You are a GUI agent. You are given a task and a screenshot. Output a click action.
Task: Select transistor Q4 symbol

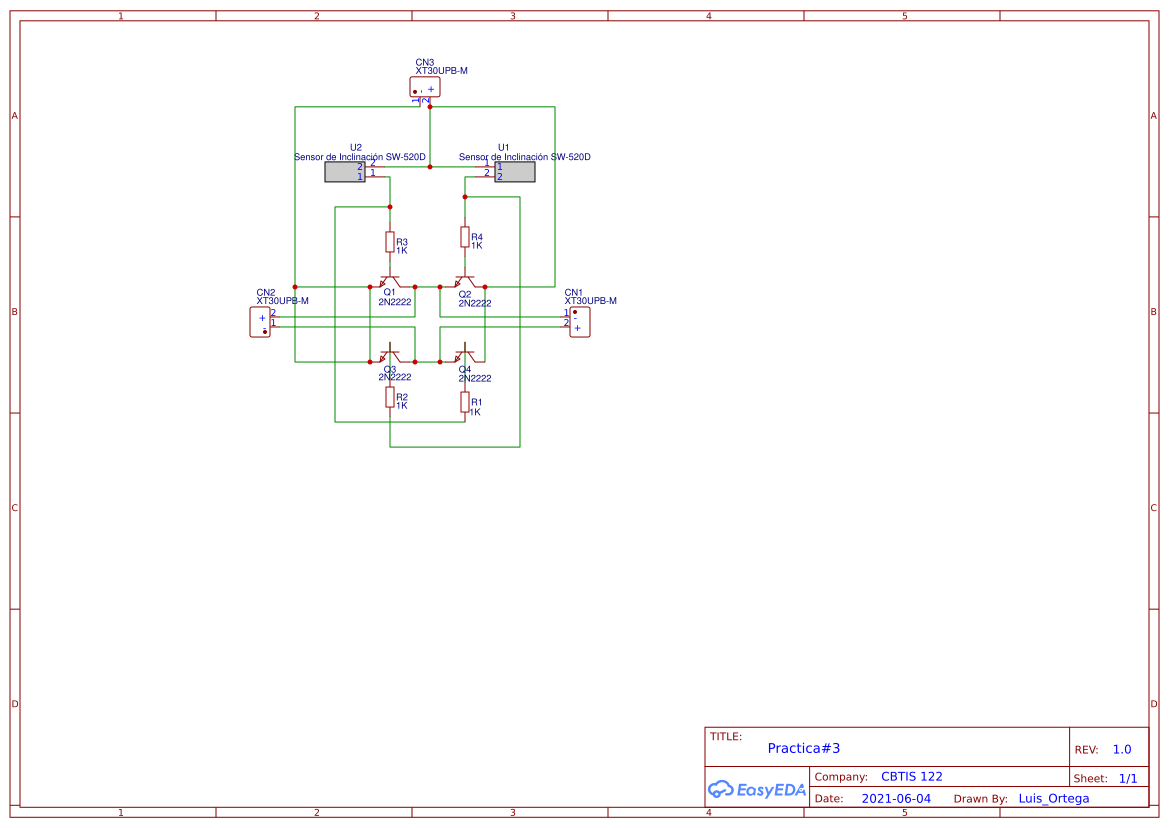point(465,355)
